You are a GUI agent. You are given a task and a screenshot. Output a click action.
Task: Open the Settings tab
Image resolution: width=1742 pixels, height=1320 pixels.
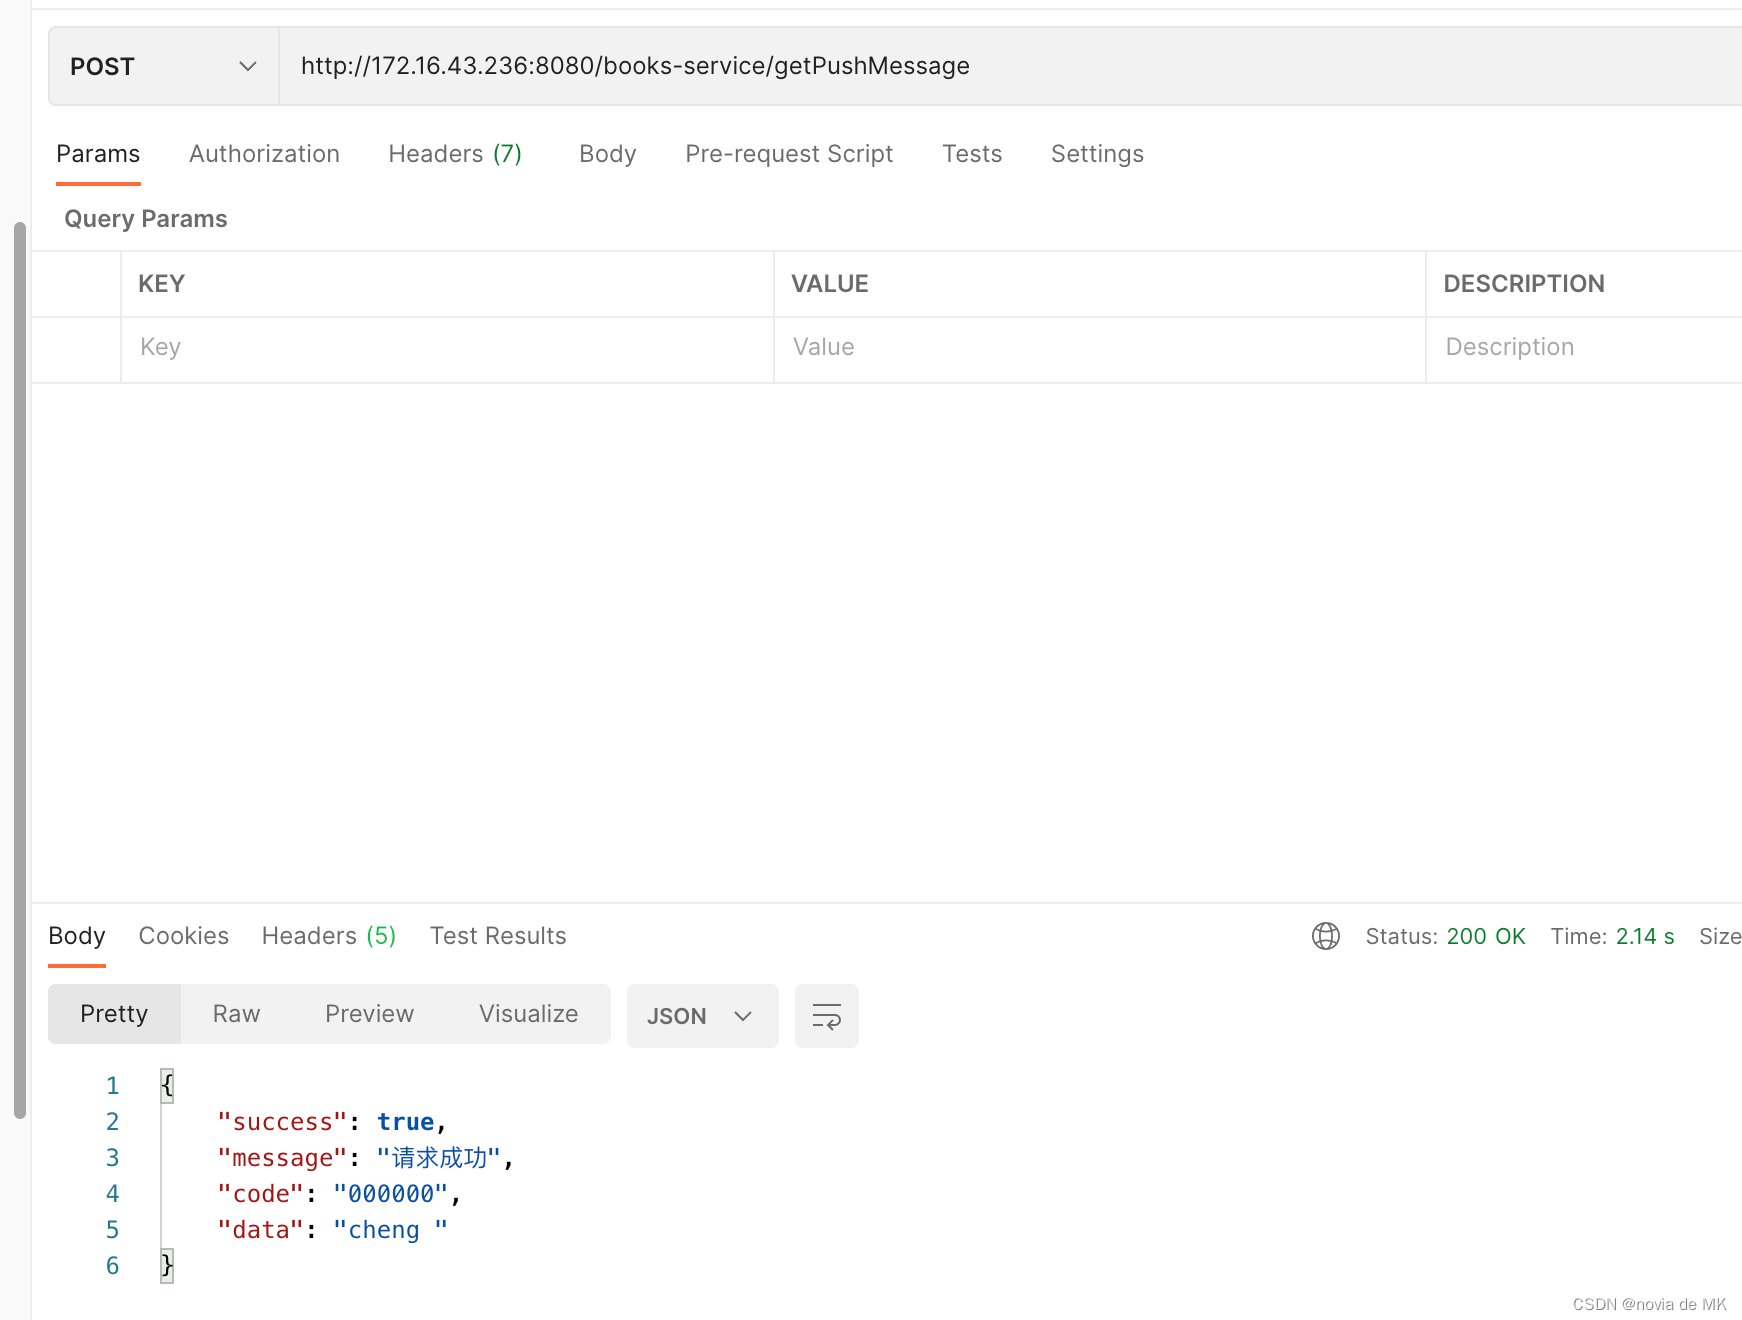coord(1097,154)
